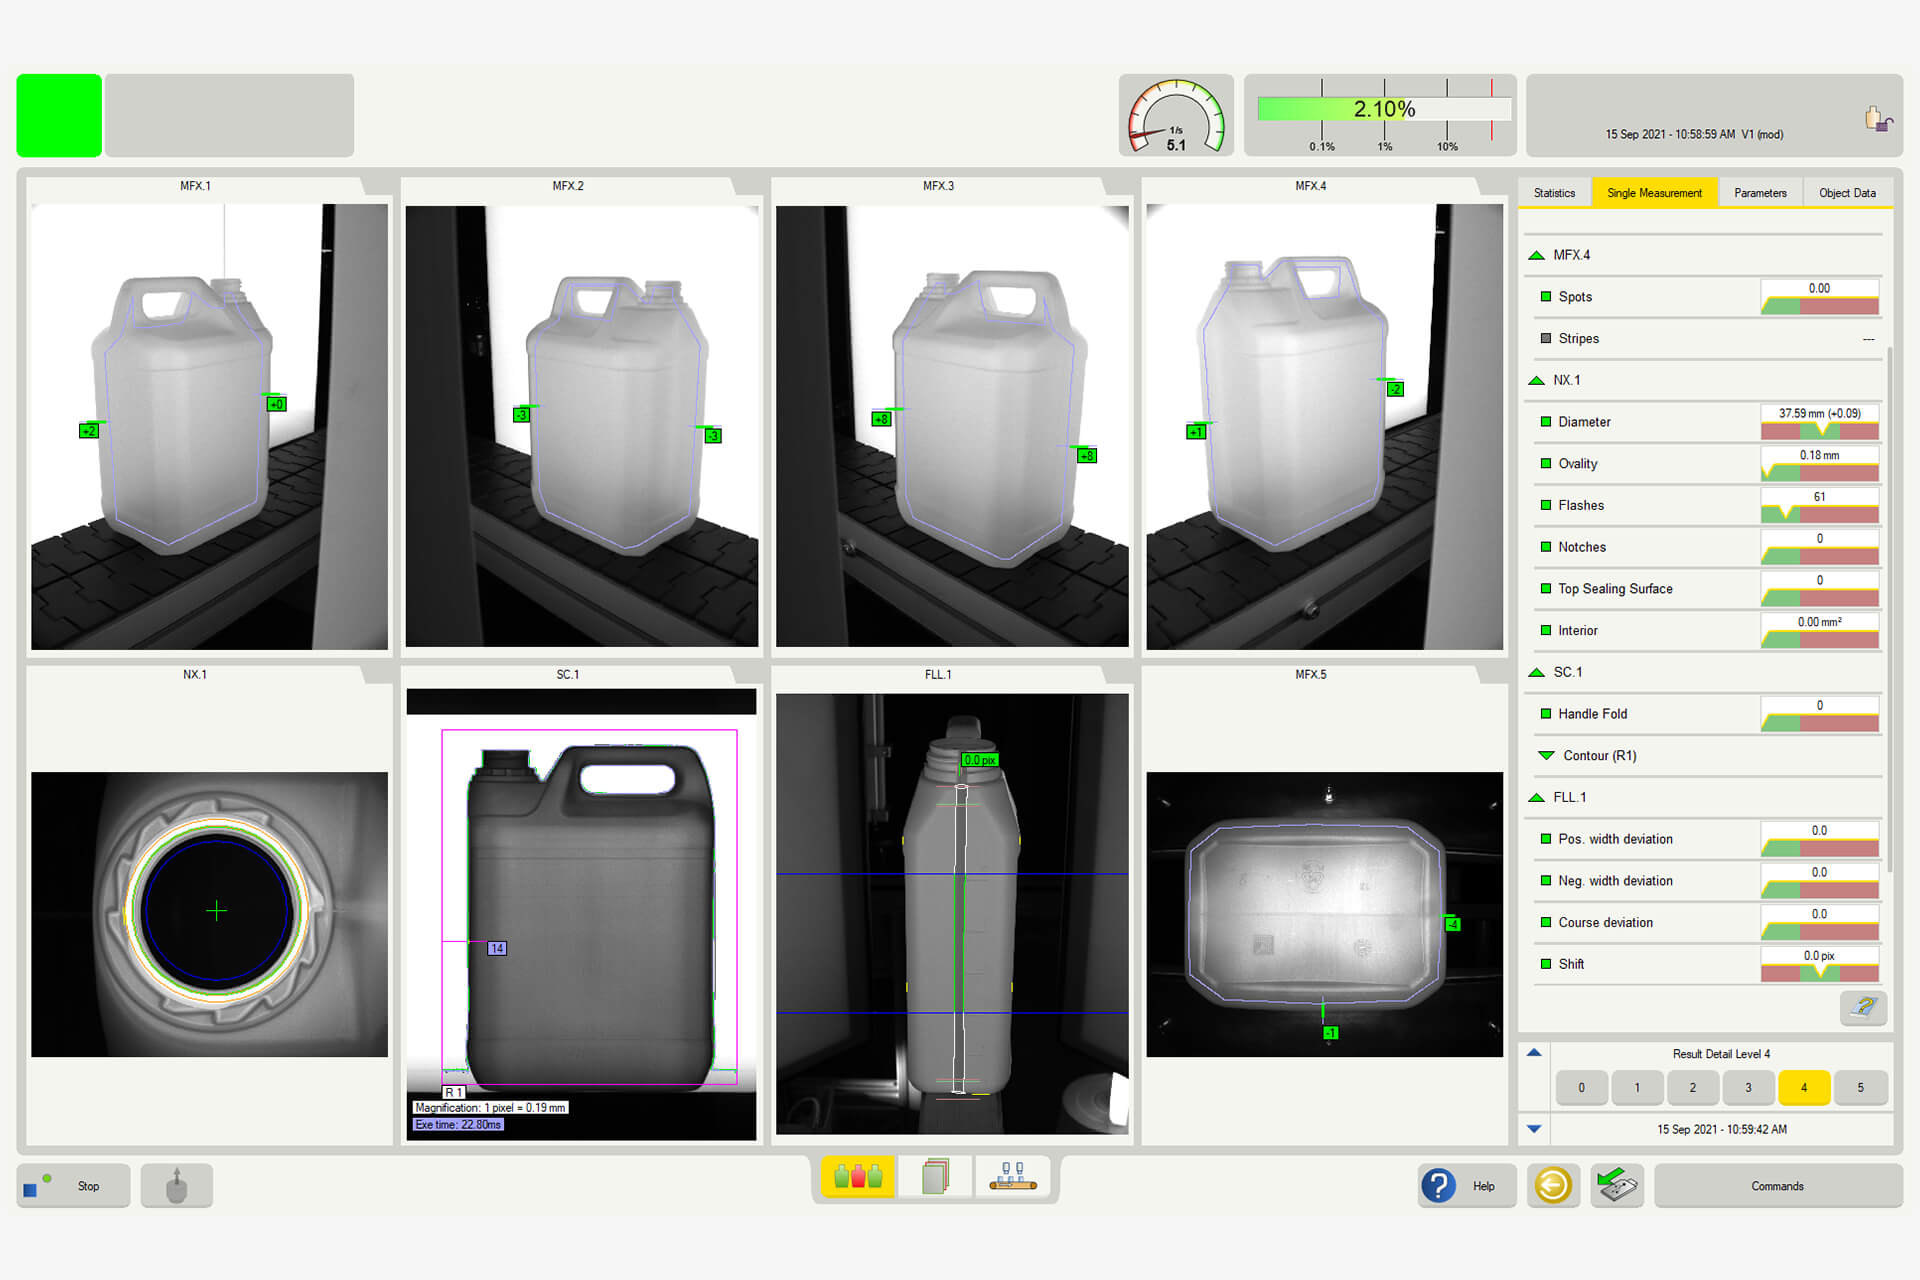Open the Commands button
Viewport: 1920px width, 1280px height.
coord(1777,1186)
